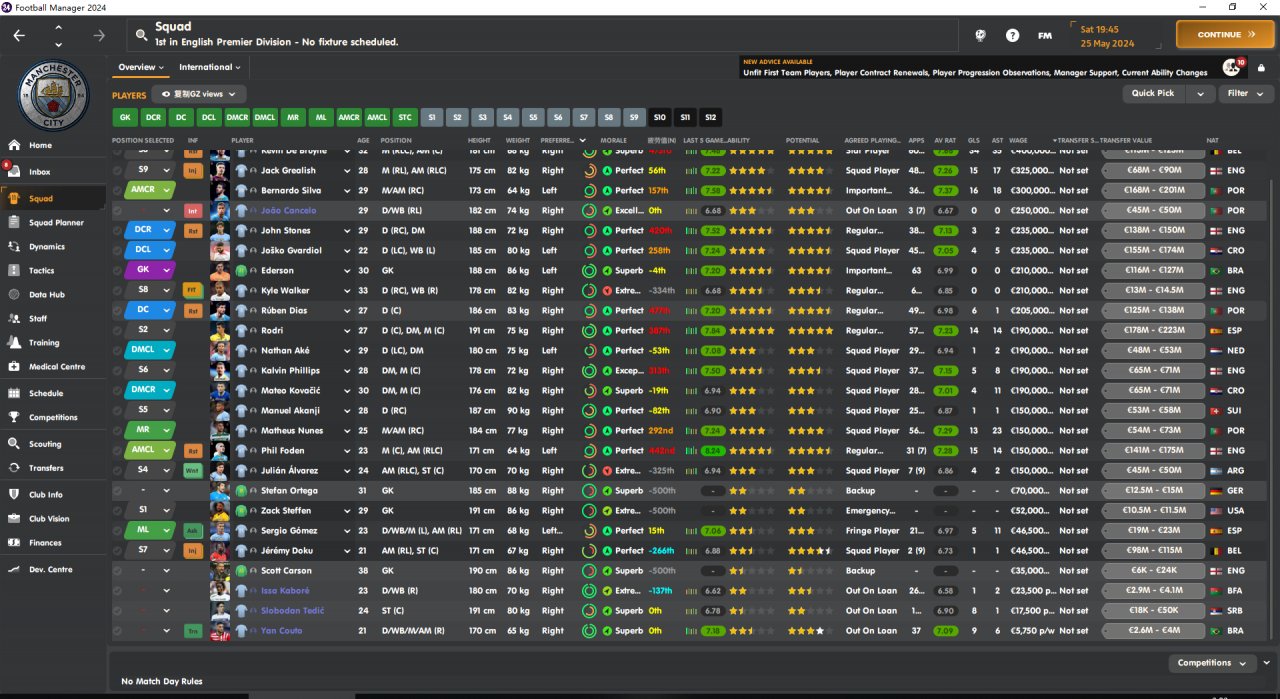
Task: Open Finances in the sidebar
Action: (45, 542)
